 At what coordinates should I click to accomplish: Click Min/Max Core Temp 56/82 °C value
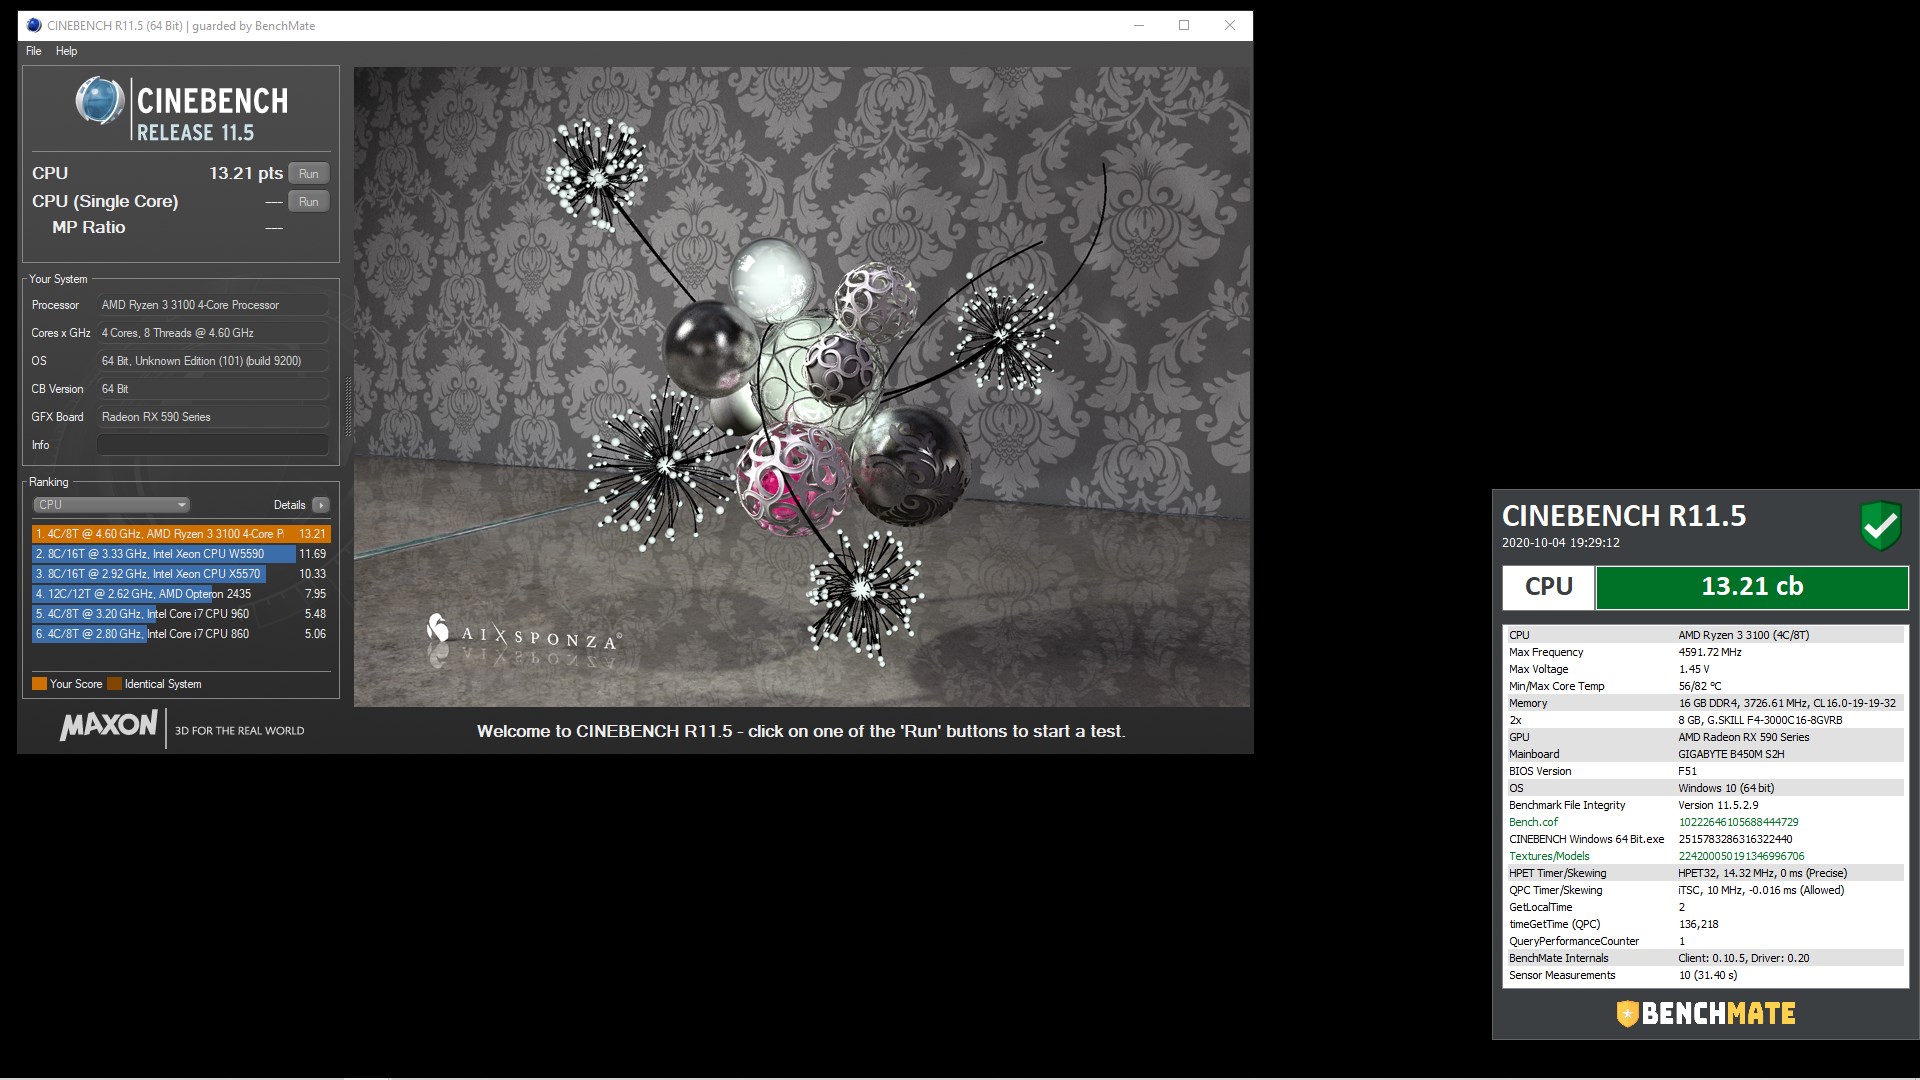coord(1699,686)
